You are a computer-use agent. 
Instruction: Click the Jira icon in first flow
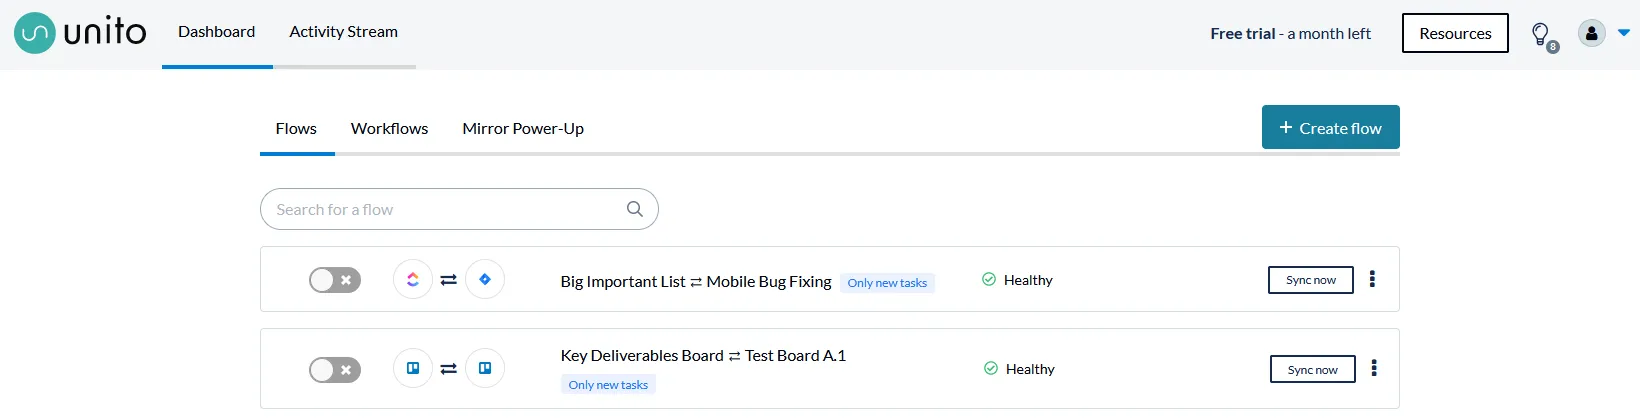(x=485, y=280)
